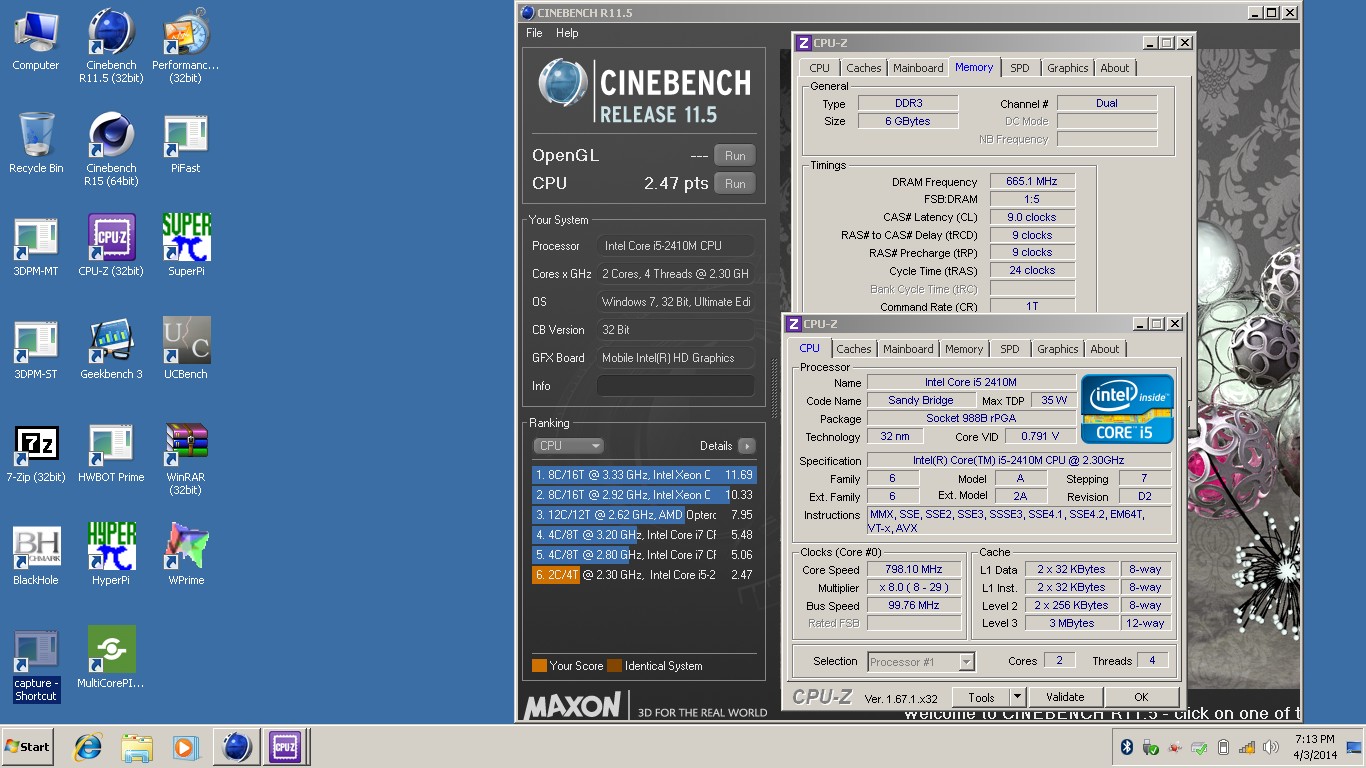Open CPU-Z (32bit) desktop shortcut
Screen dimensions: 1366x768
[x=112, y=246]
